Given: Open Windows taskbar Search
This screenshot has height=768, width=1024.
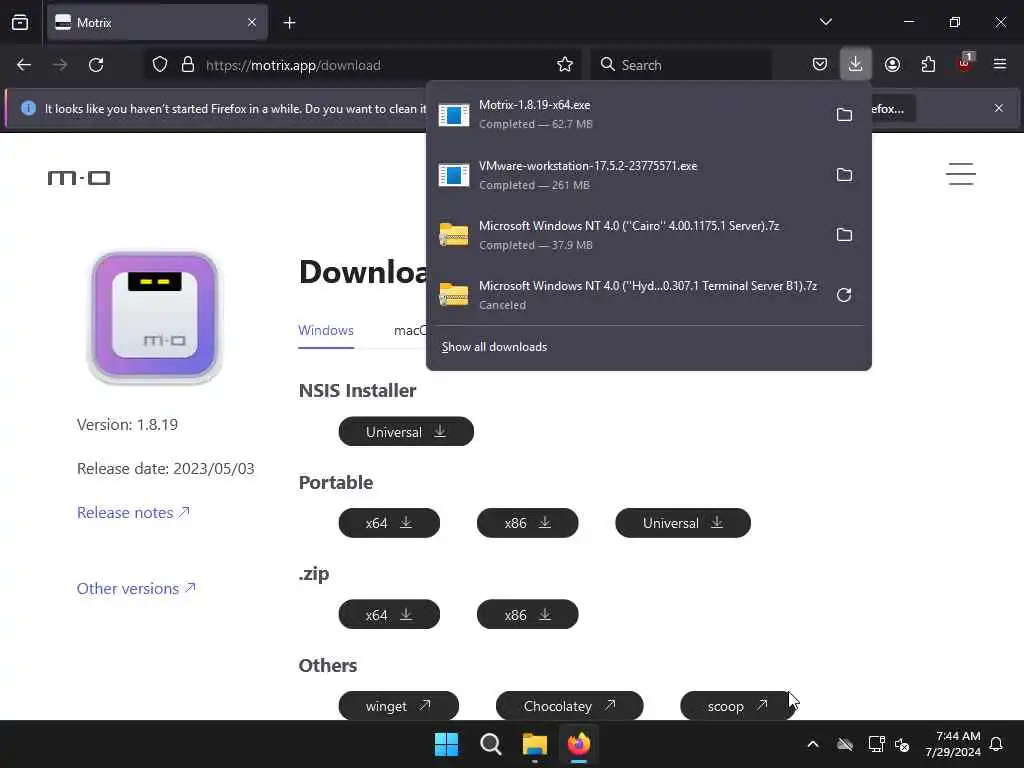Looking at the screenshot, I should (490, 744).
